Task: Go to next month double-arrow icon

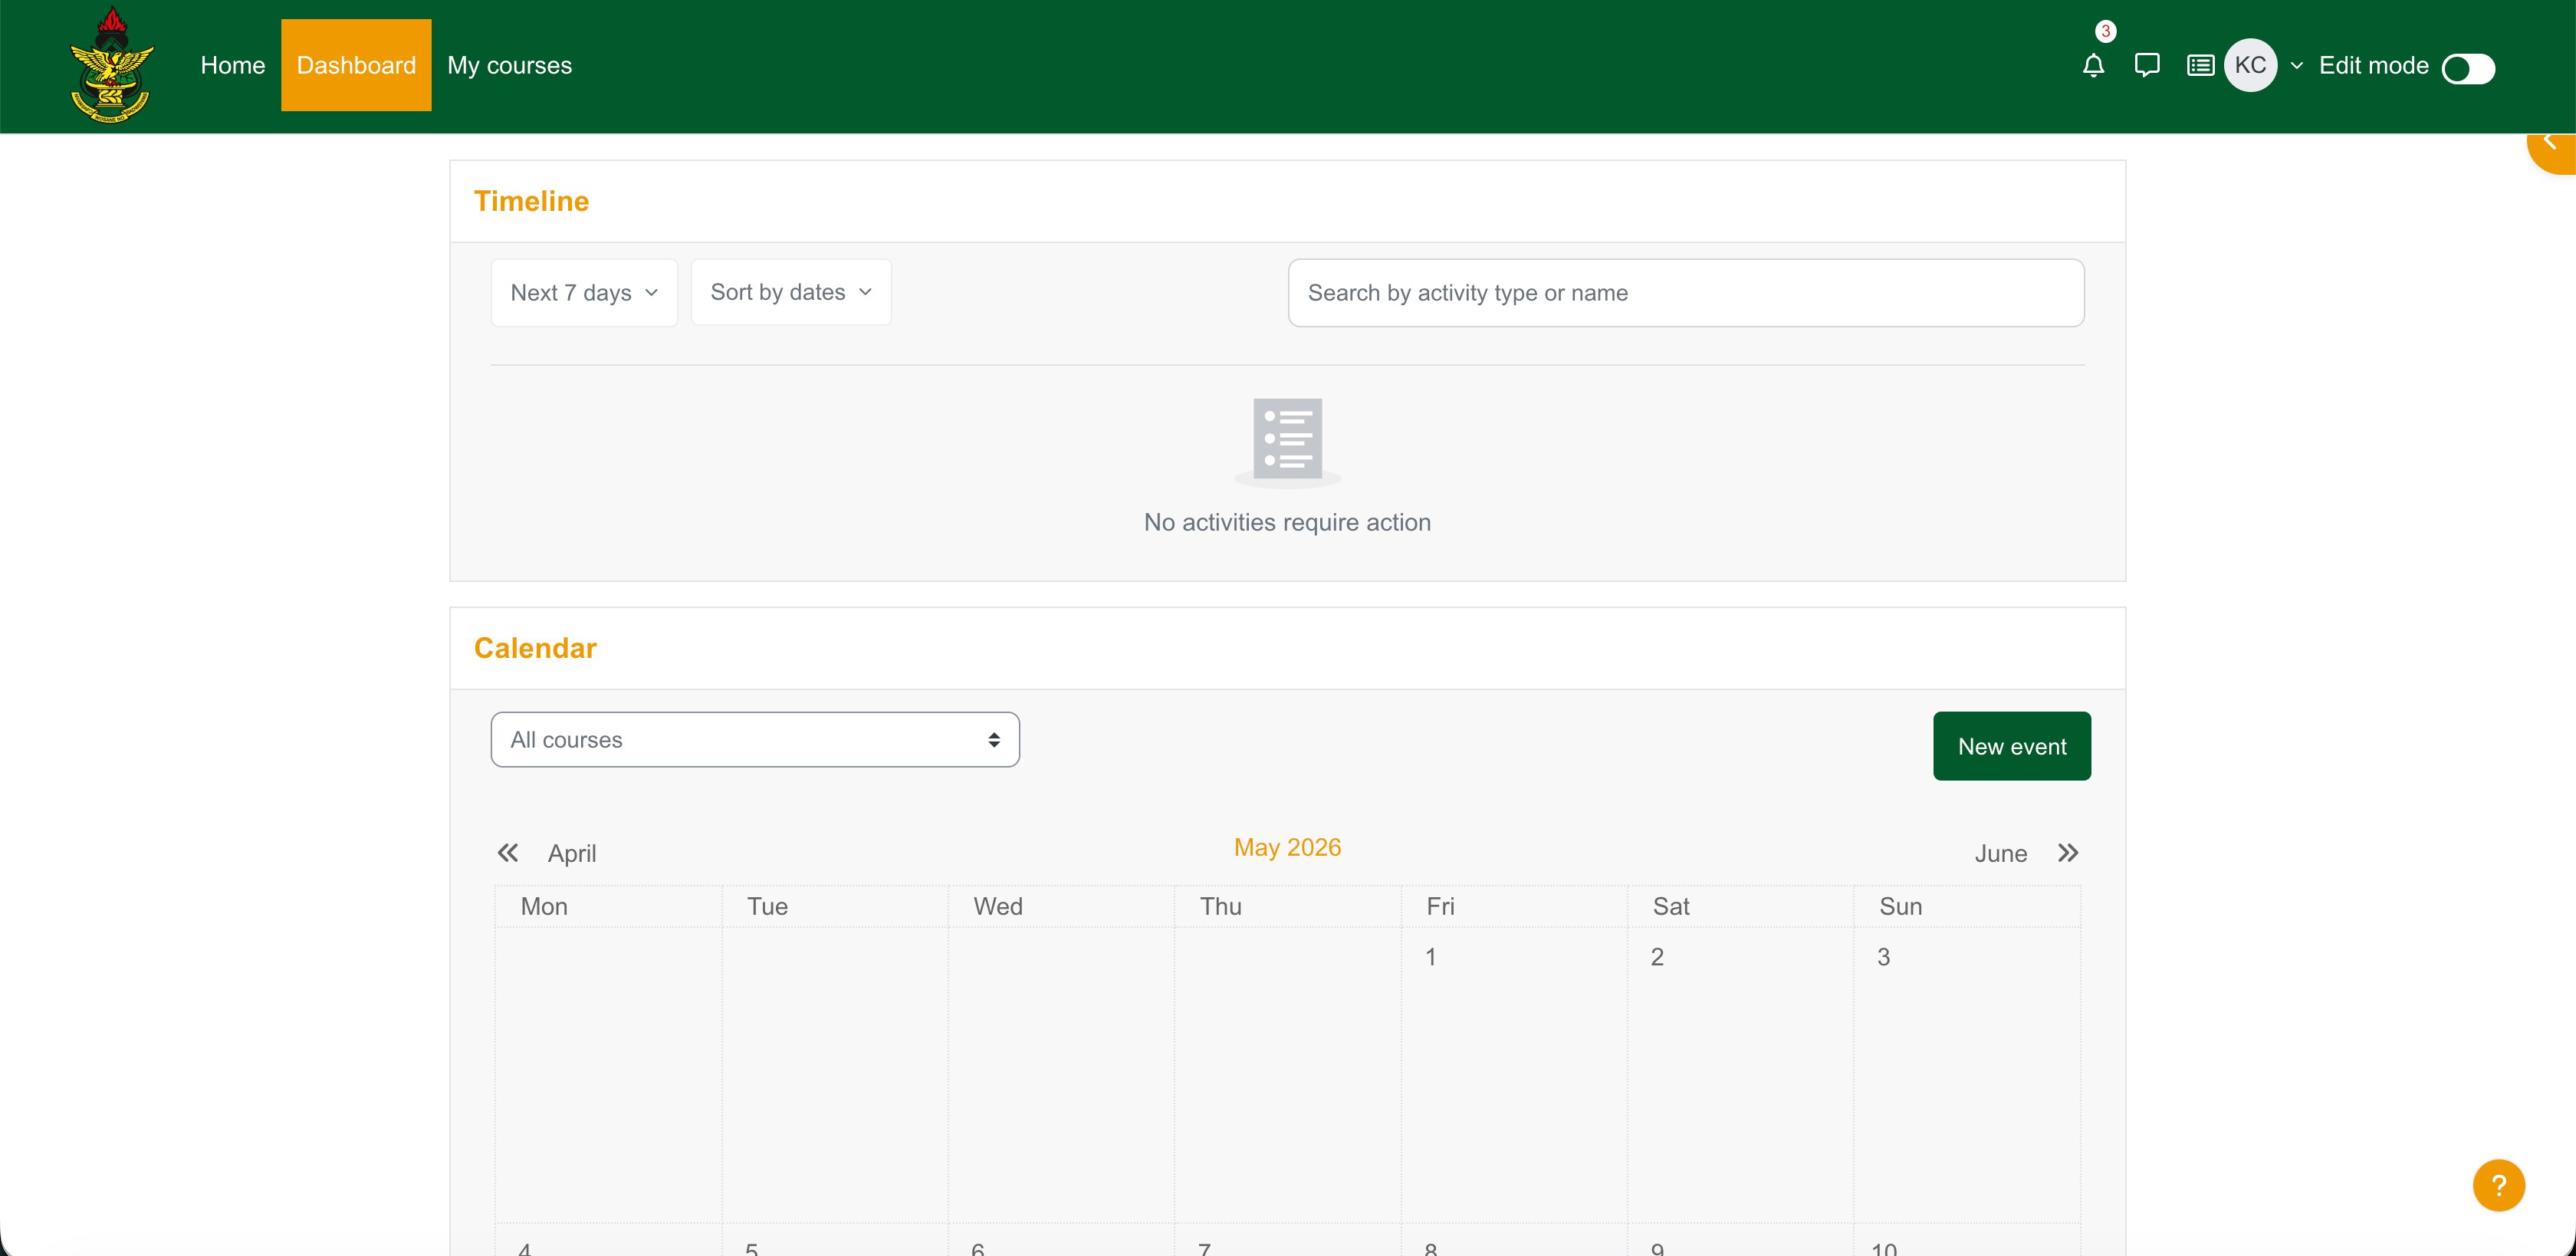Action: point(2068,853)
